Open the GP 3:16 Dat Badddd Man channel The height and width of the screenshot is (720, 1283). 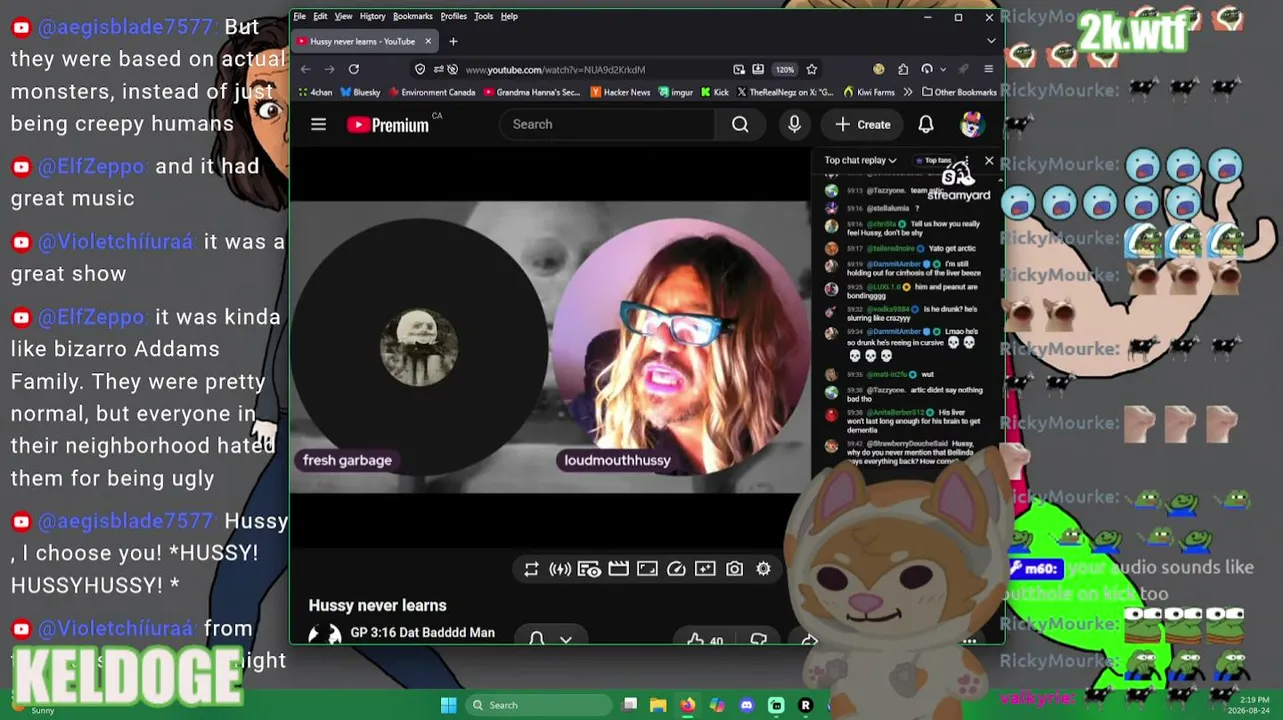[x=422, y=632]
